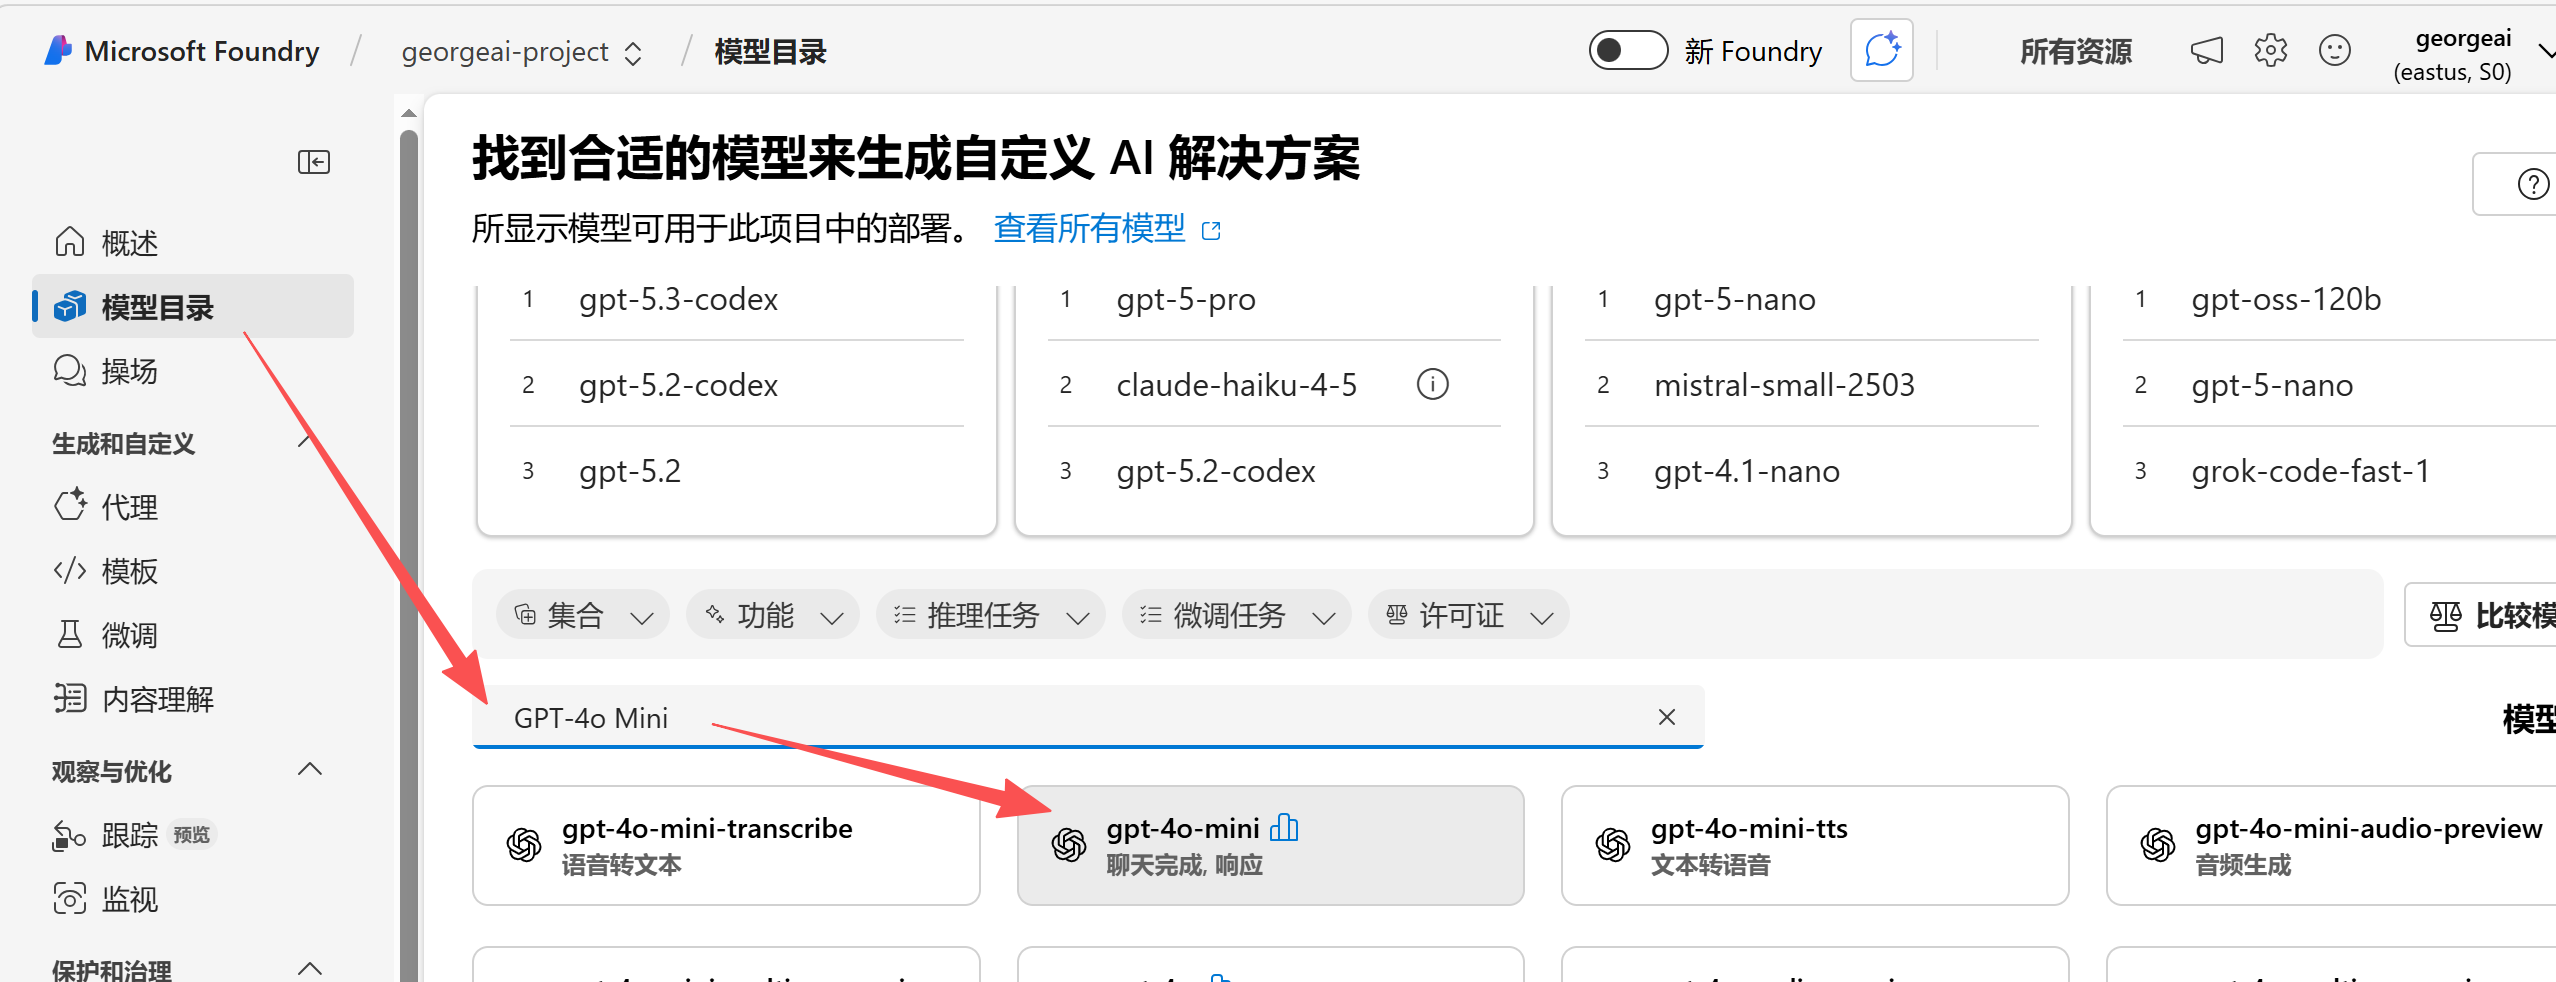The width and height of the screenshot is (2556, 982).
Task: Open the gpt-4o-mini-audio-preview model card
Action: click(x=2331, y=845)
